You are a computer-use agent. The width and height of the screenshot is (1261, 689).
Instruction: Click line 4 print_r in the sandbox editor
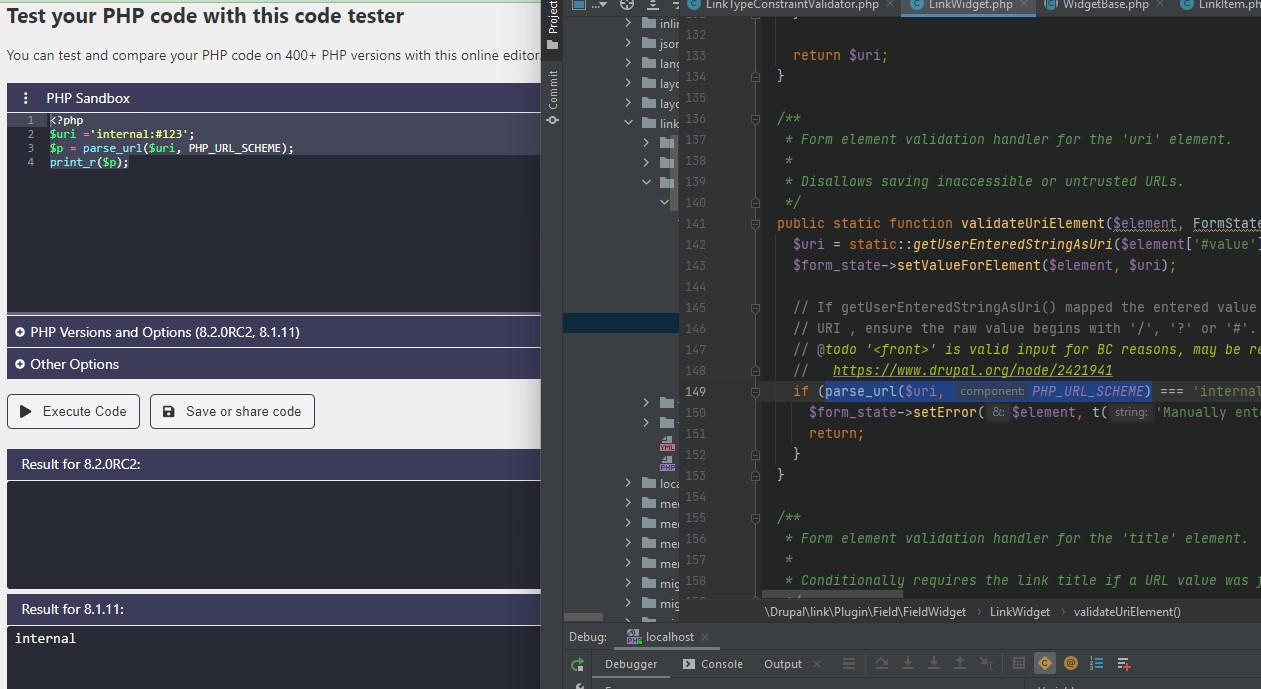pyautogui.click(x=89, y=162)
